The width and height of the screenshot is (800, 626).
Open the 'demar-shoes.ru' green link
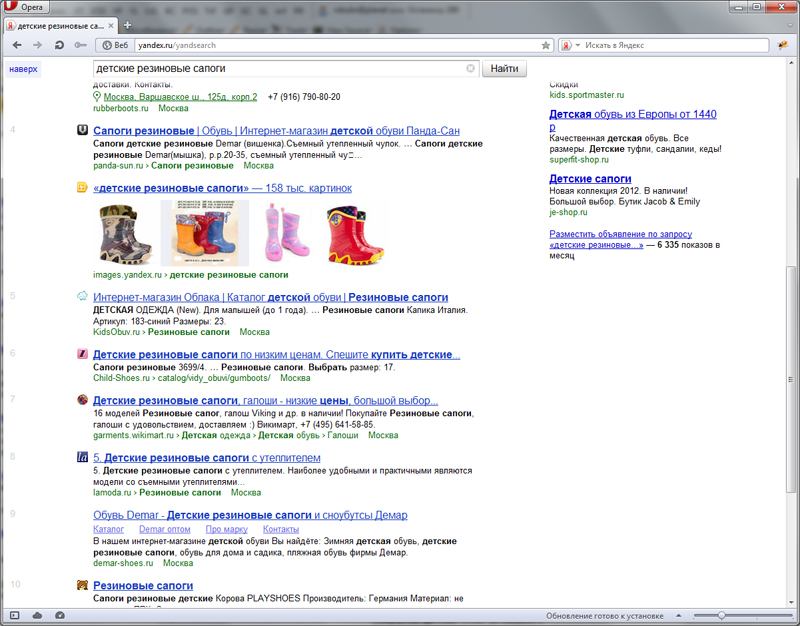point(123,563)
